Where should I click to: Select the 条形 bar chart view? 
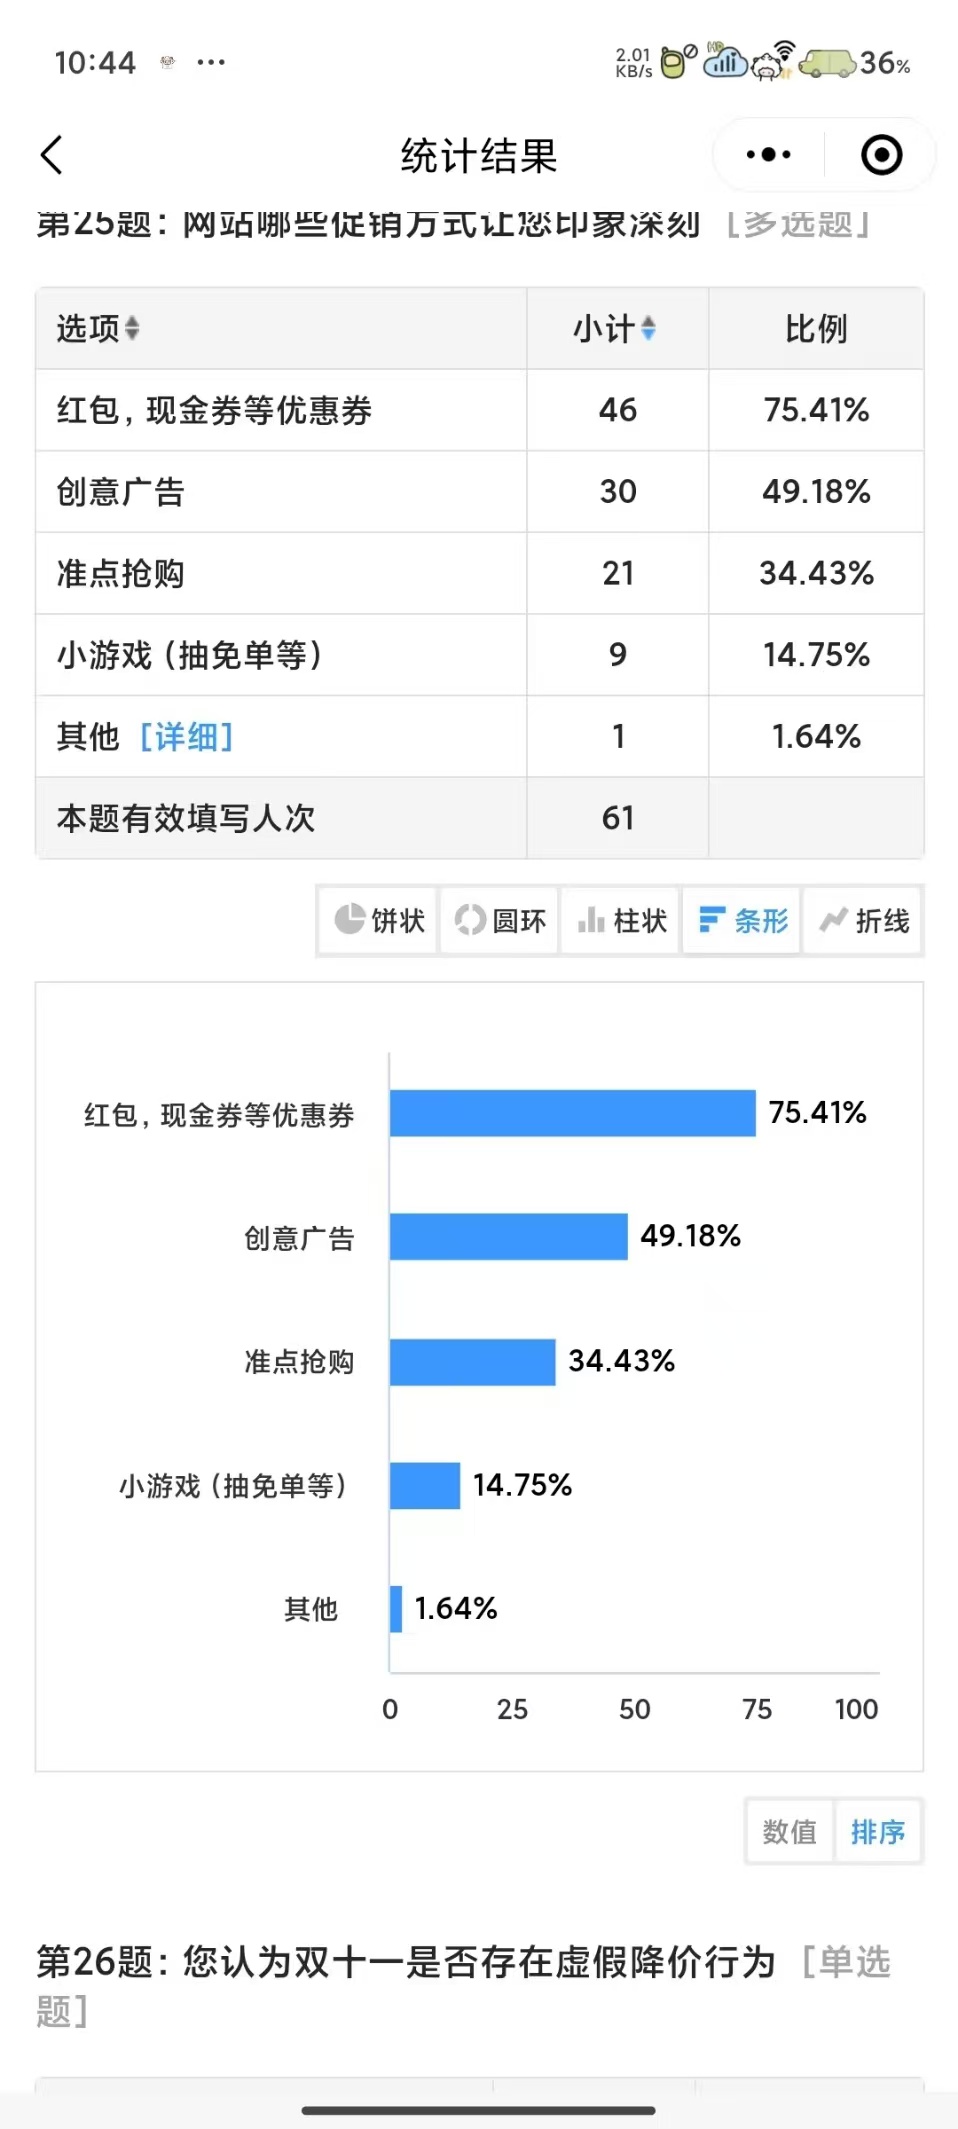point(742,920)
